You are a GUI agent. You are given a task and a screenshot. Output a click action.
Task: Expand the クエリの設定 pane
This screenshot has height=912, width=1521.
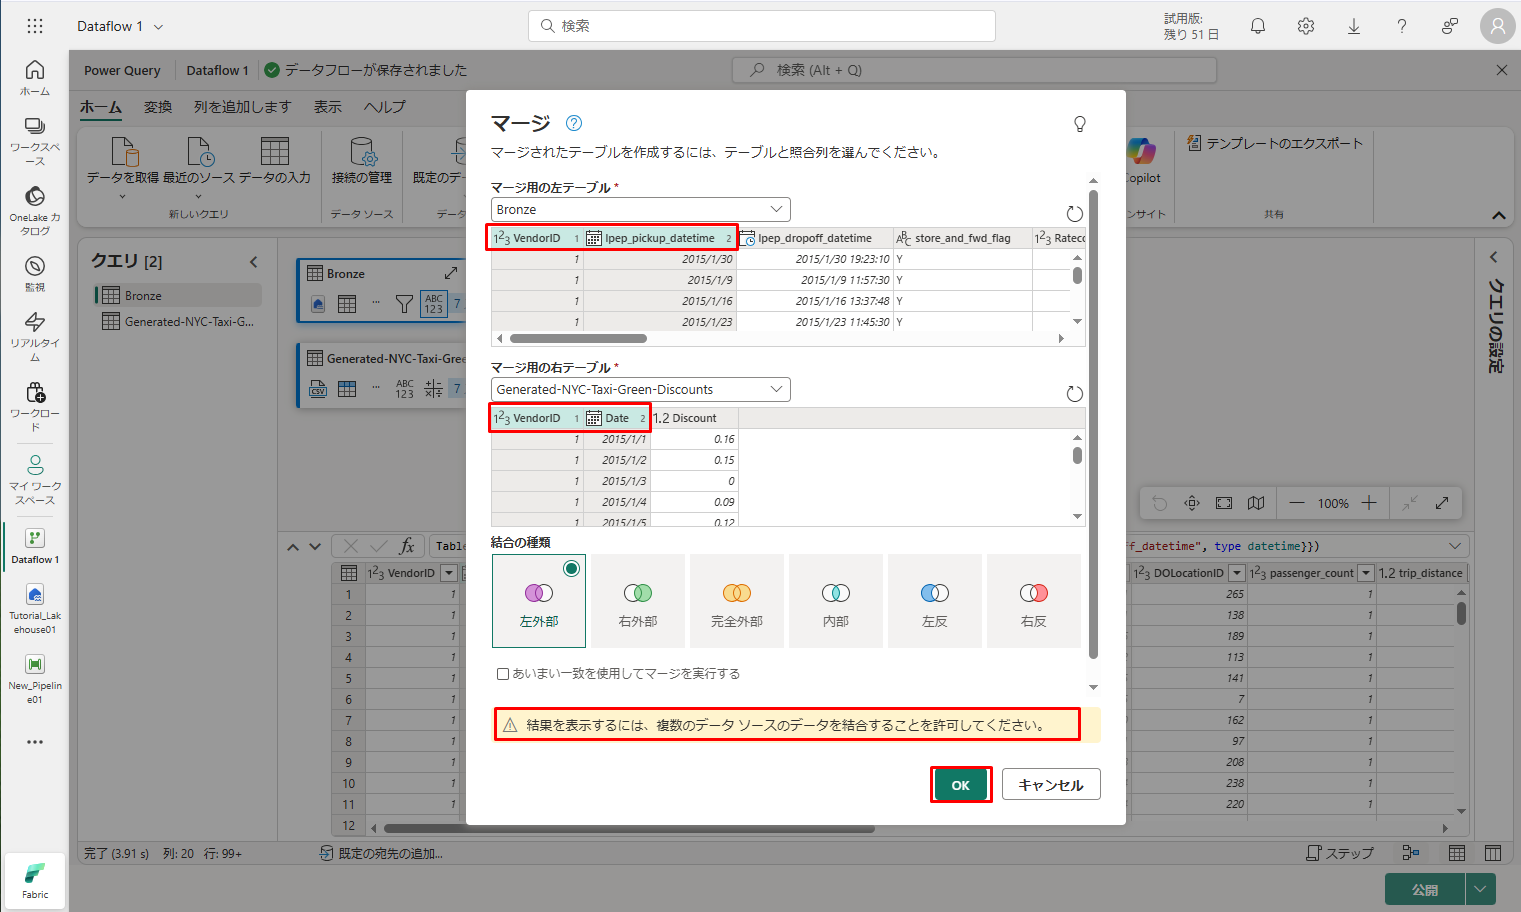[x=1494, y=257]
